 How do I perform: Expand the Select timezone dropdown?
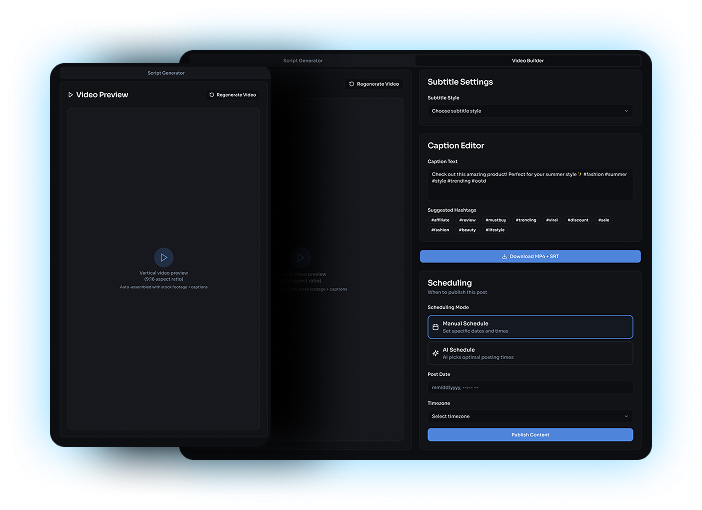(530, 416)
